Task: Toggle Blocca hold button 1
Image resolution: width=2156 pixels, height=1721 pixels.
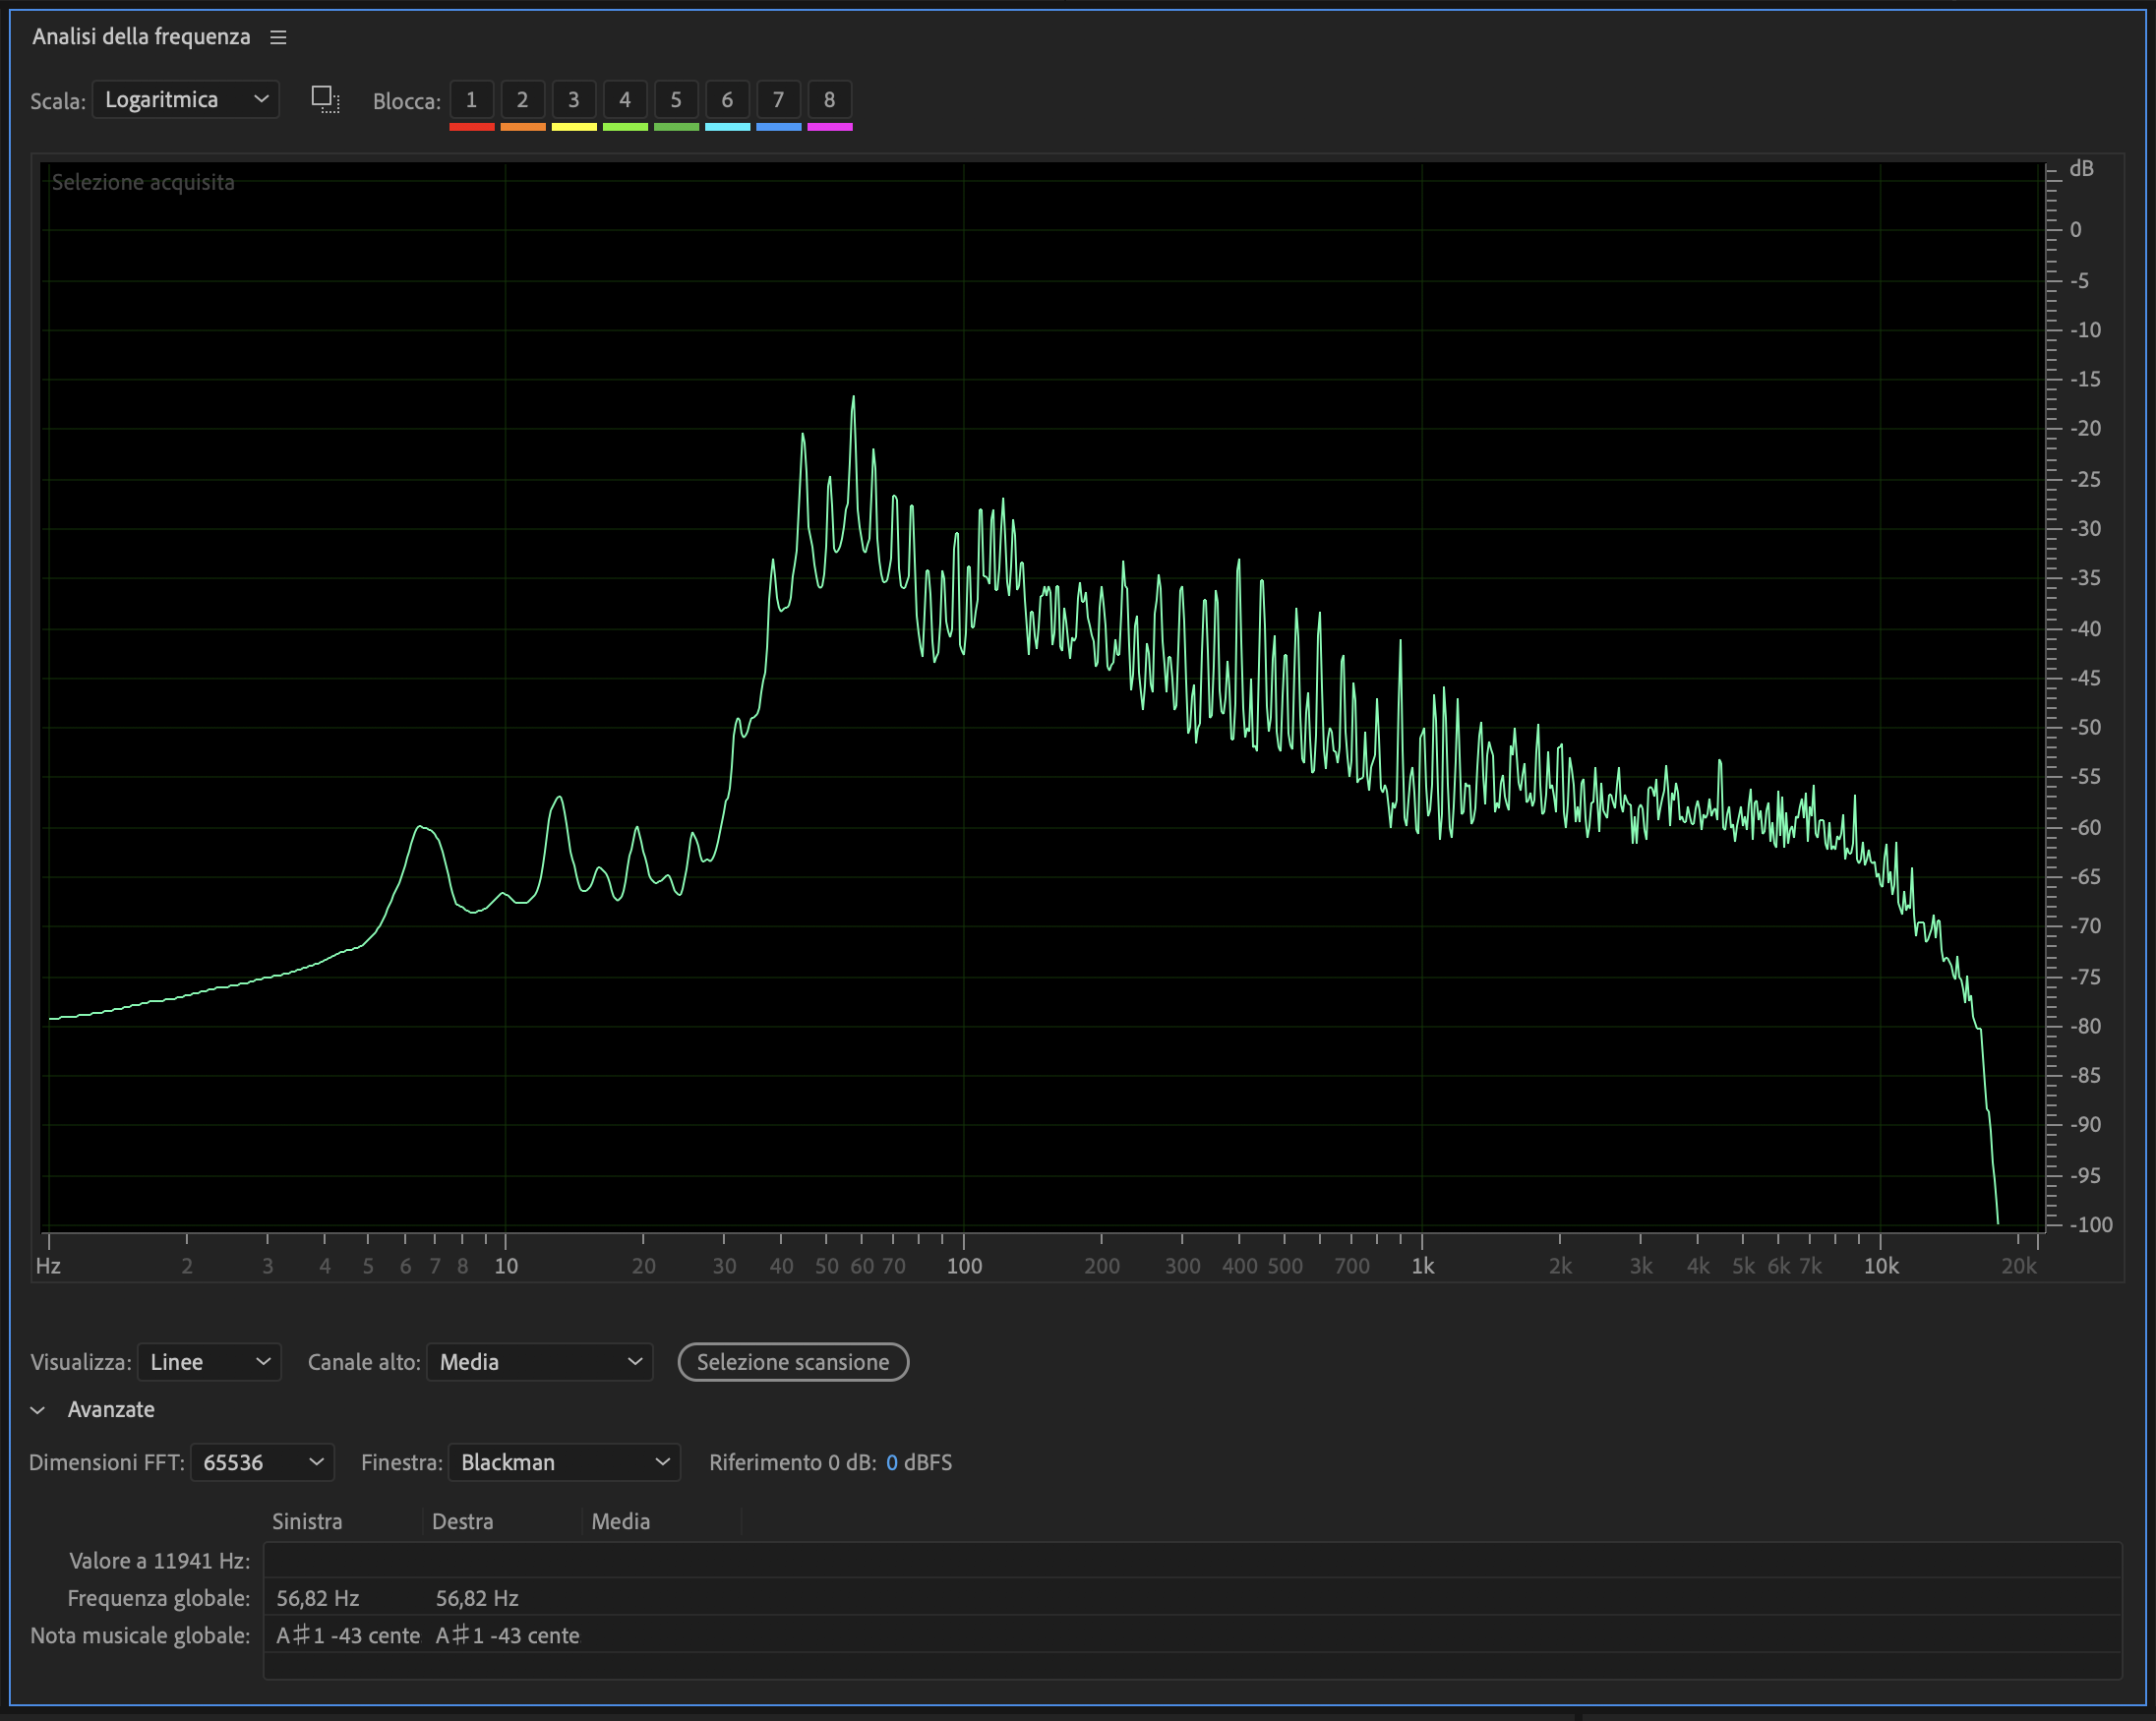Action: [471, 99]
